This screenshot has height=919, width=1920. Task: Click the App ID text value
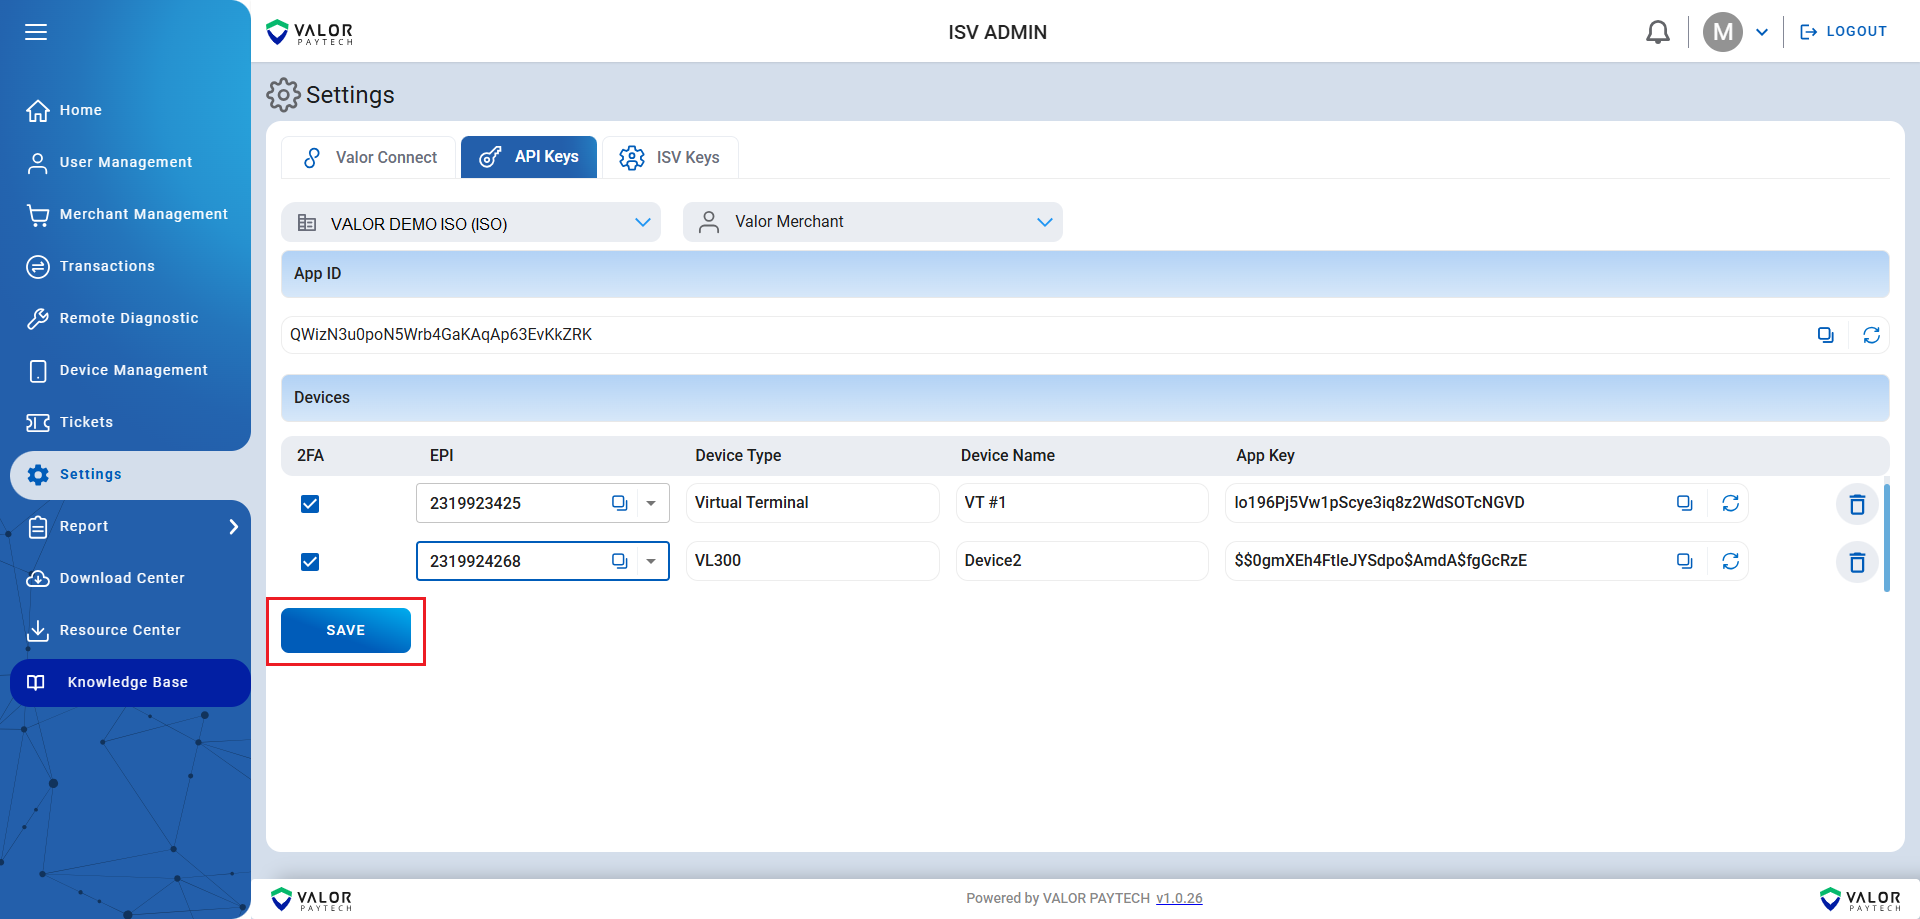[x=441, y=335]
